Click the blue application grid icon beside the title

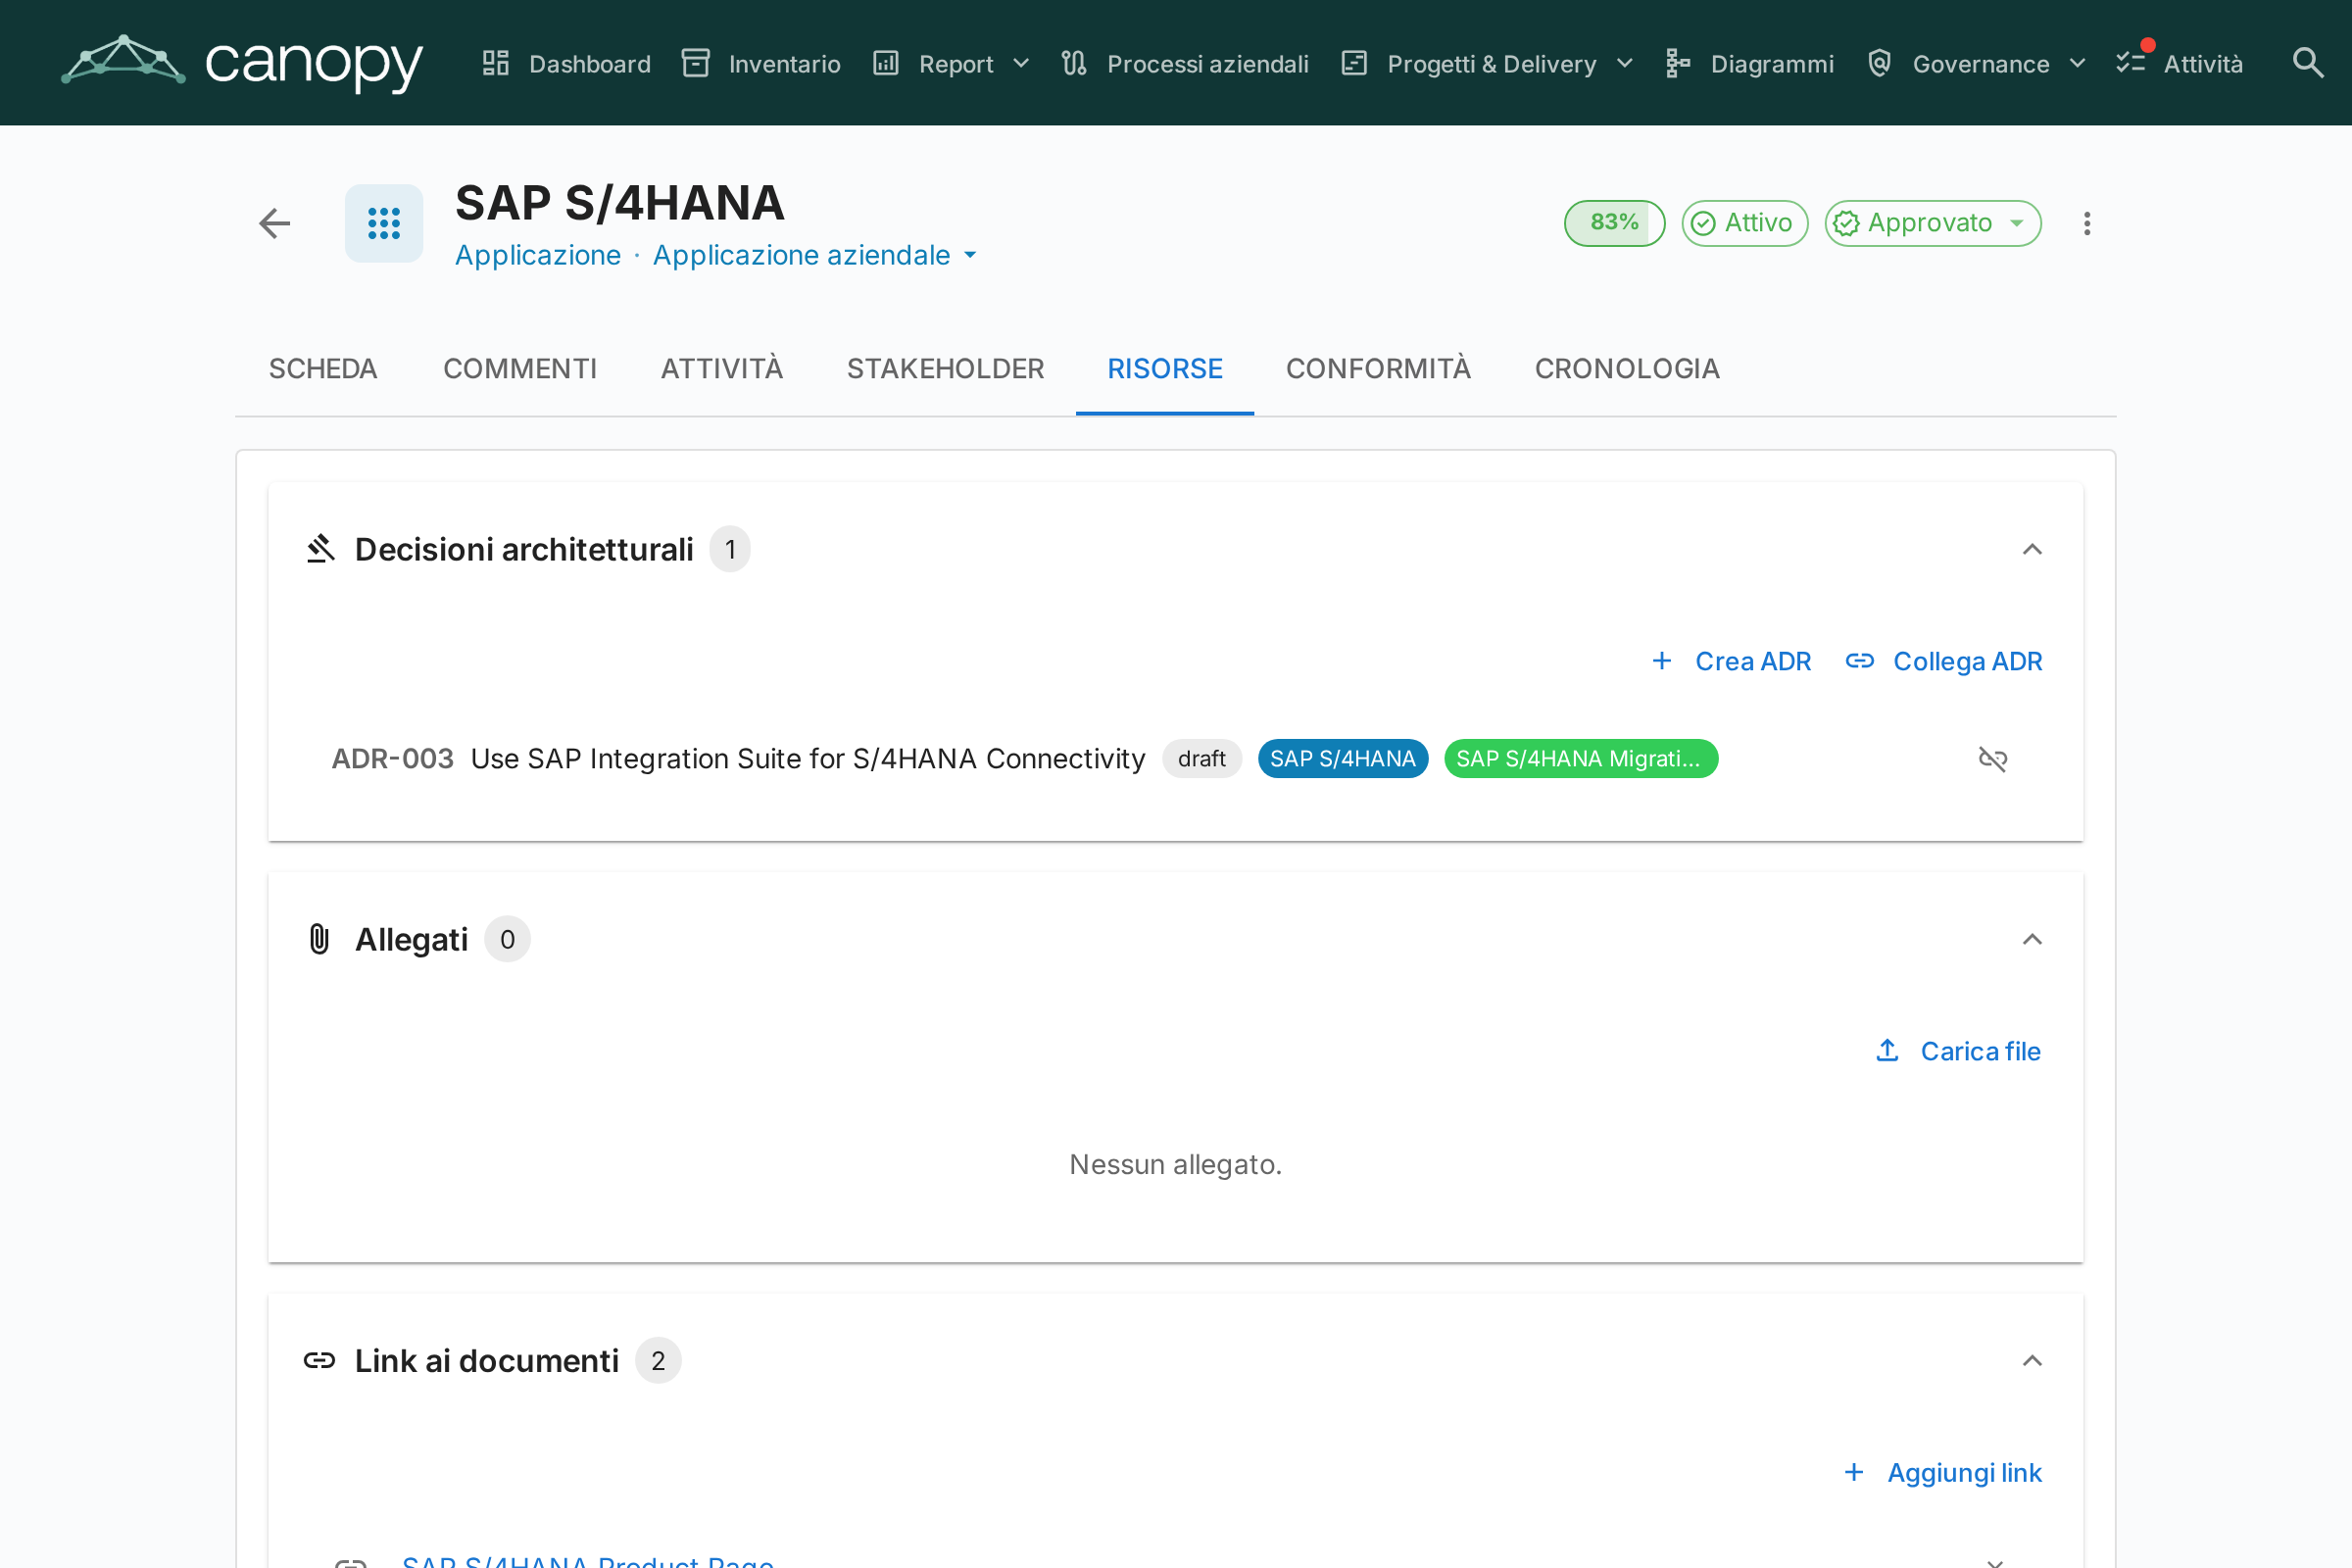[384, 223]
